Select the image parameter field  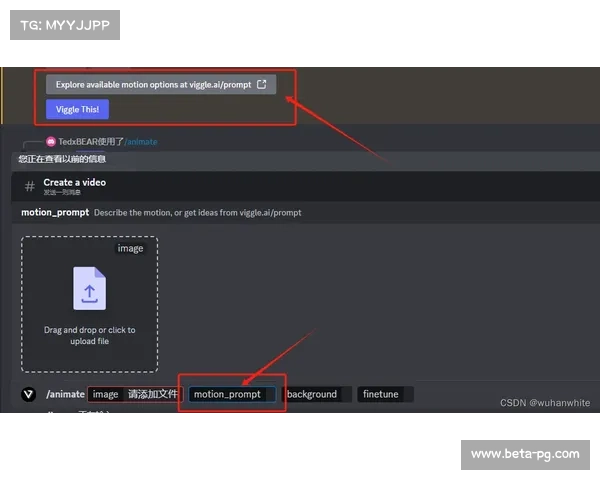(135, 394)
